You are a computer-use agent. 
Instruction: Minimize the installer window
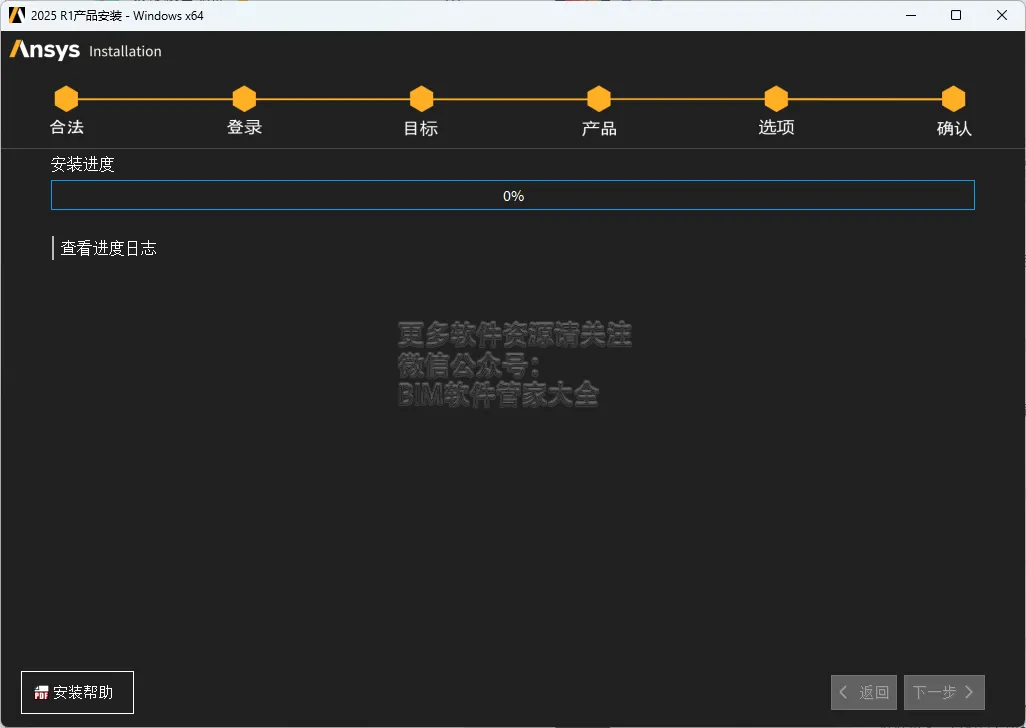pos(911,15)
